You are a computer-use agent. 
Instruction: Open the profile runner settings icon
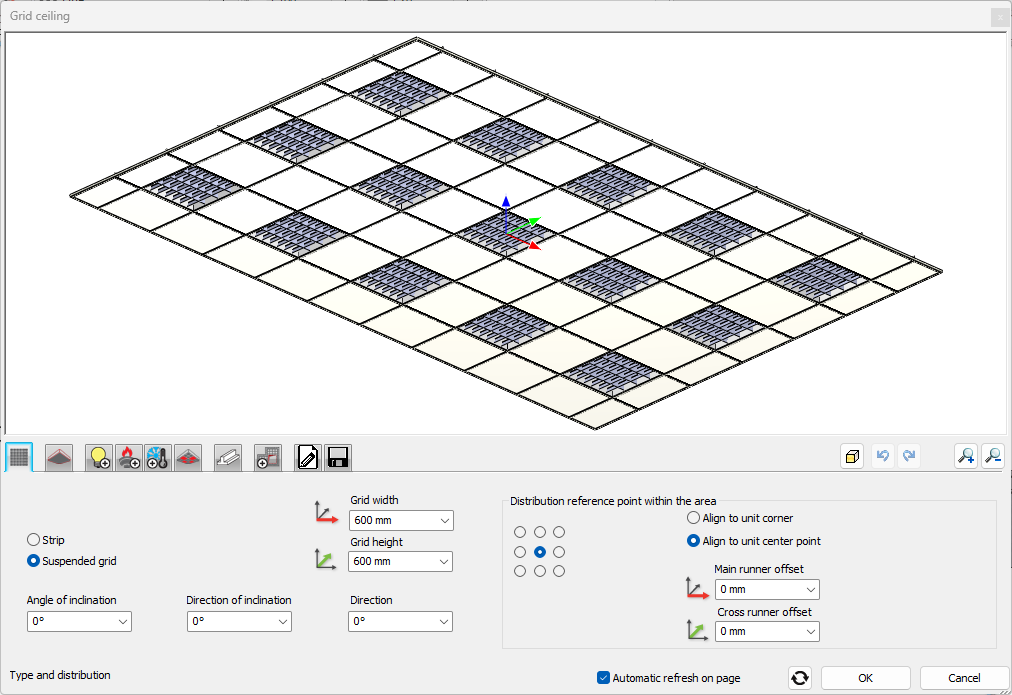click(228, 458)
